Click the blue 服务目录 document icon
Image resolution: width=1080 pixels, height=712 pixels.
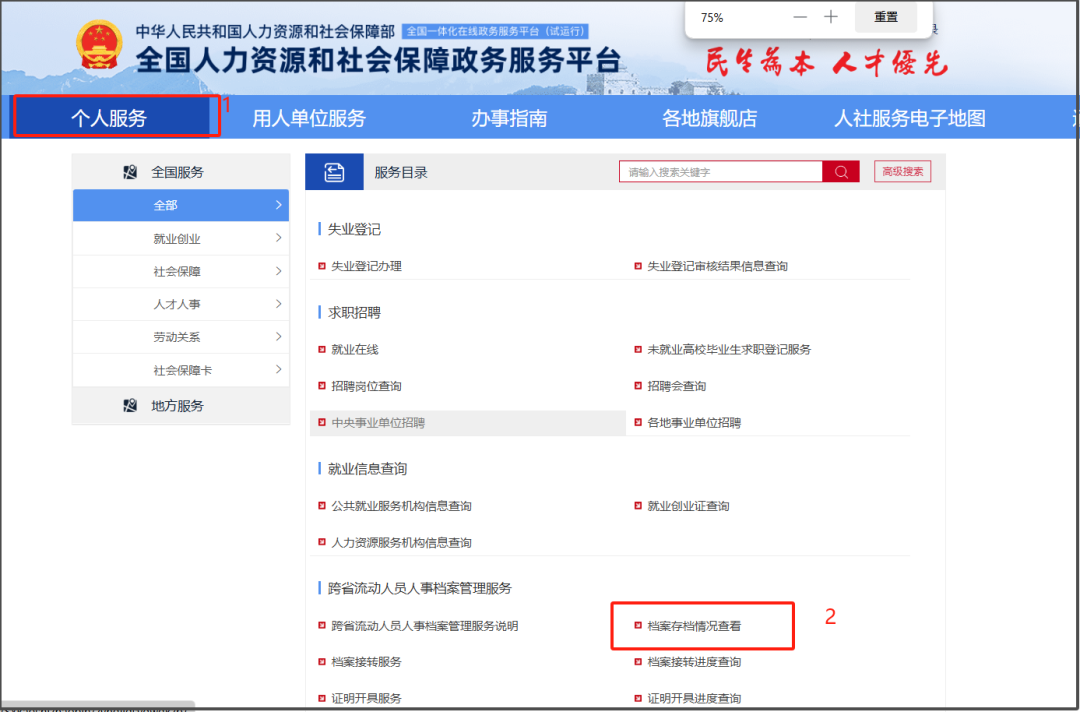point(334,171)
